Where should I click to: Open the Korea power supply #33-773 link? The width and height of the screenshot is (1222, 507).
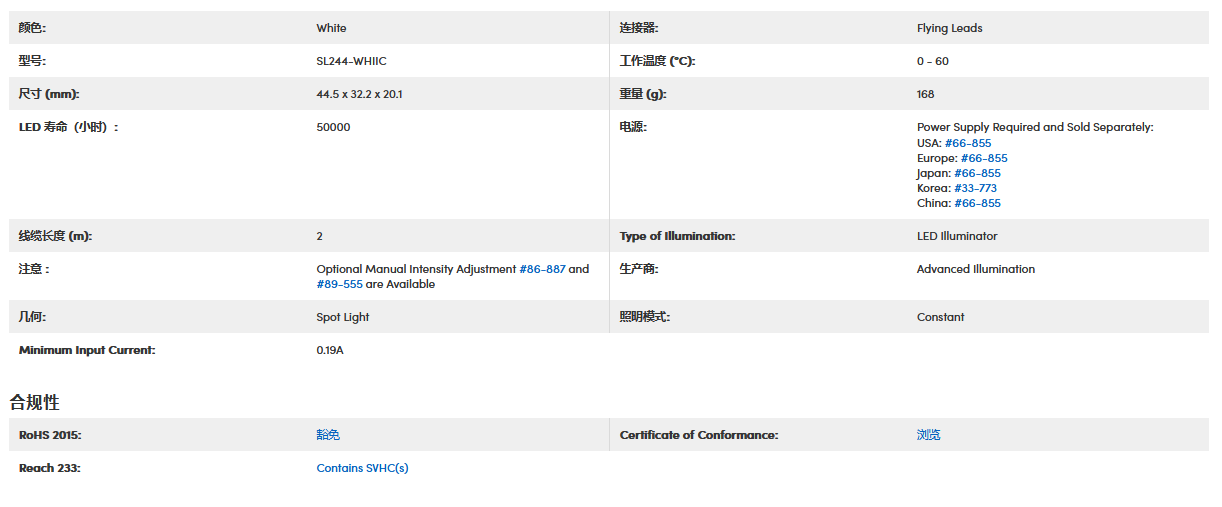[975, 188]
